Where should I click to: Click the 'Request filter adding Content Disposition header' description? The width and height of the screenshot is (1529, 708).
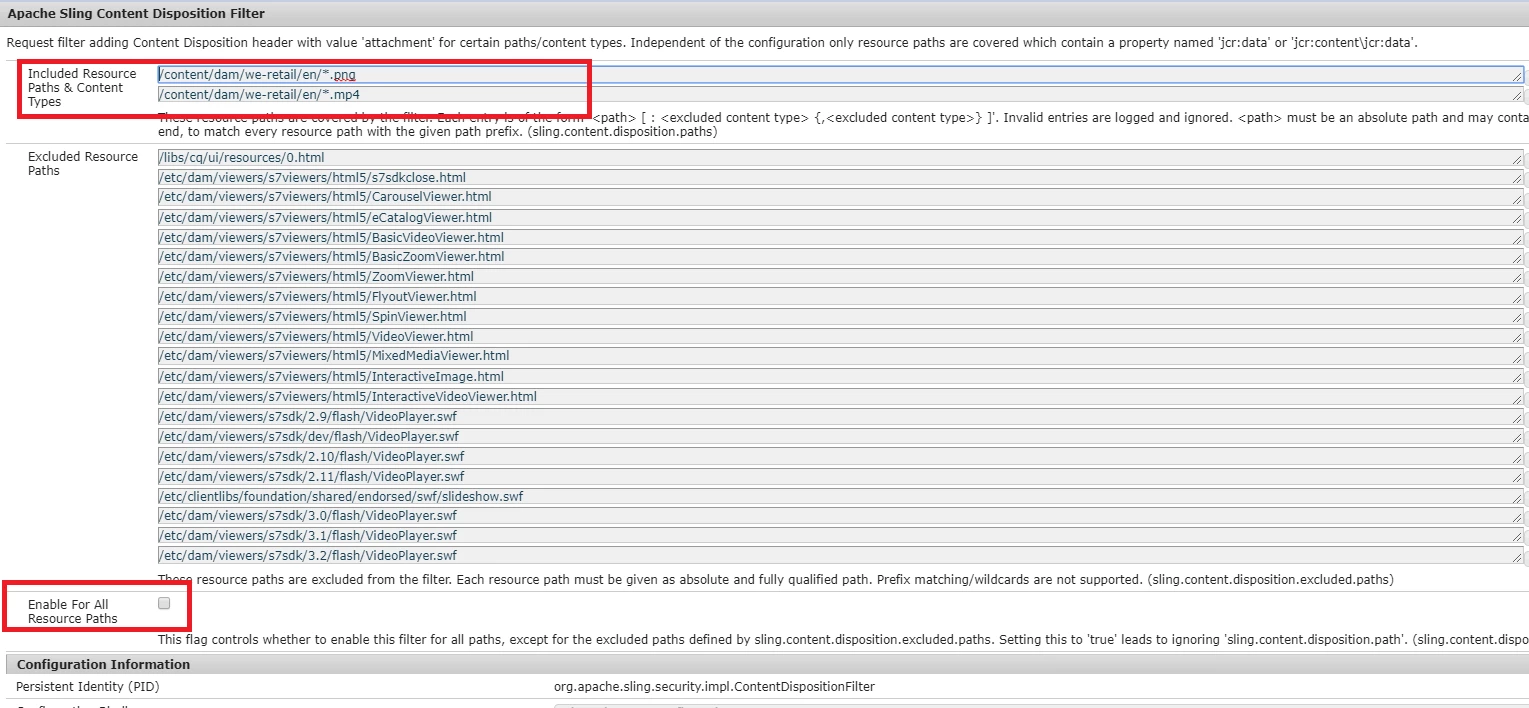click(712, 43)
